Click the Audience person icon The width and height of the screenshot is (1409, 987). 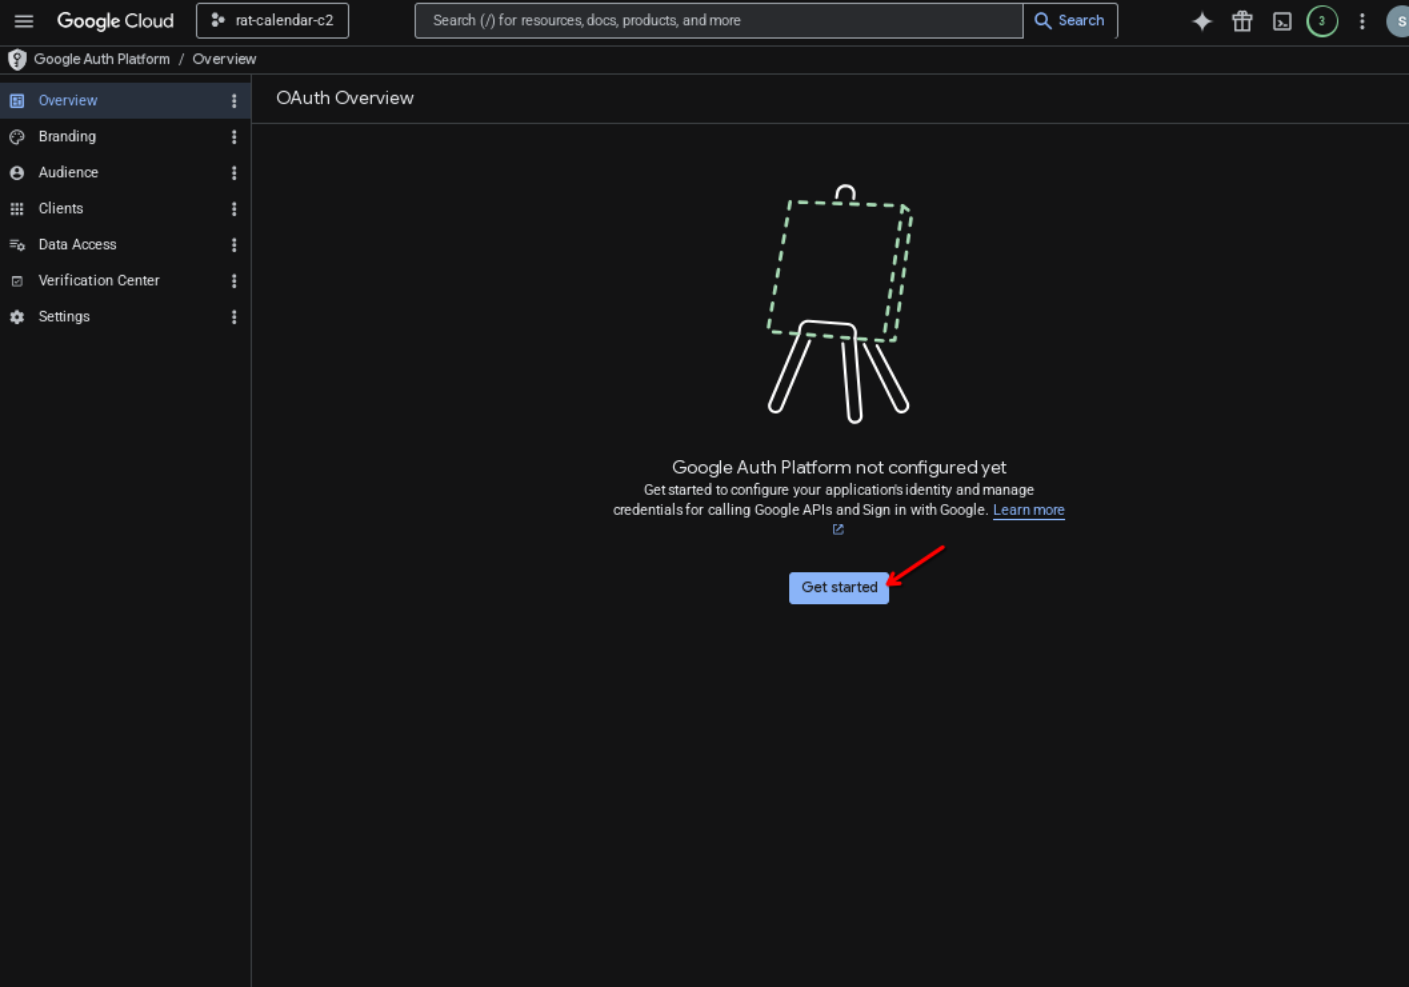click(x=17, y=173)
